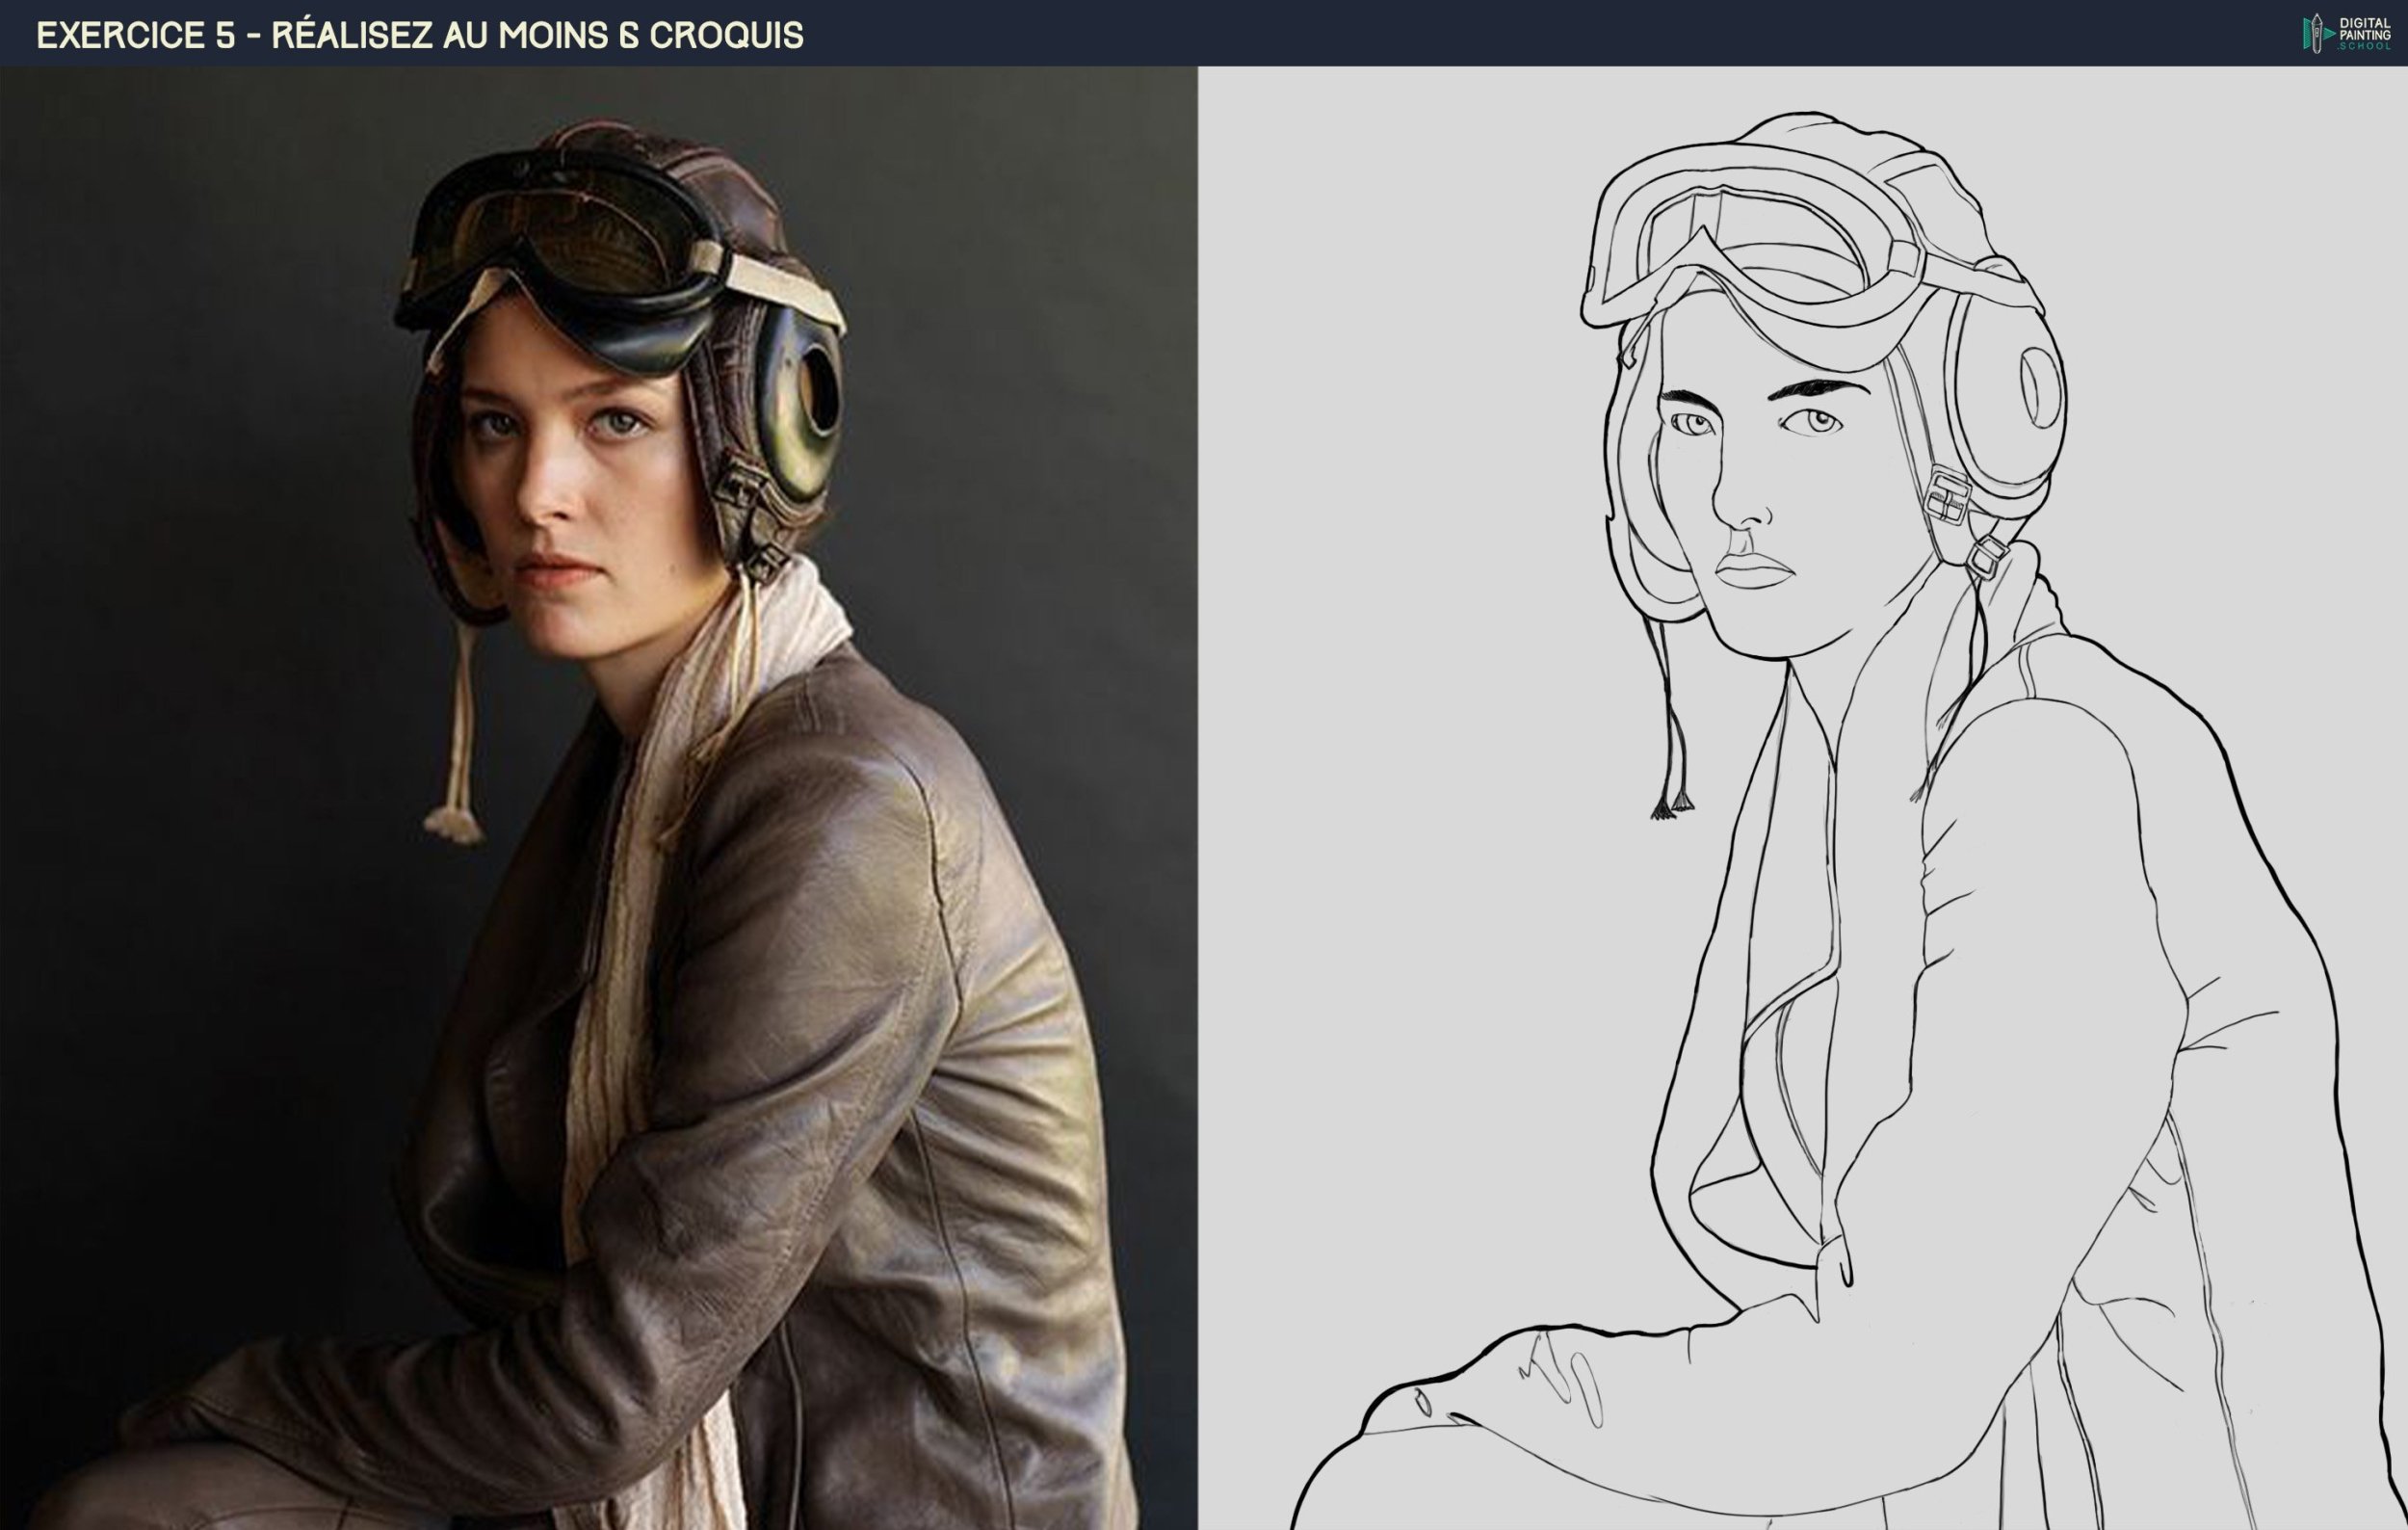Click the helmet strap buckle in the sketch

tap(1946, 498)
